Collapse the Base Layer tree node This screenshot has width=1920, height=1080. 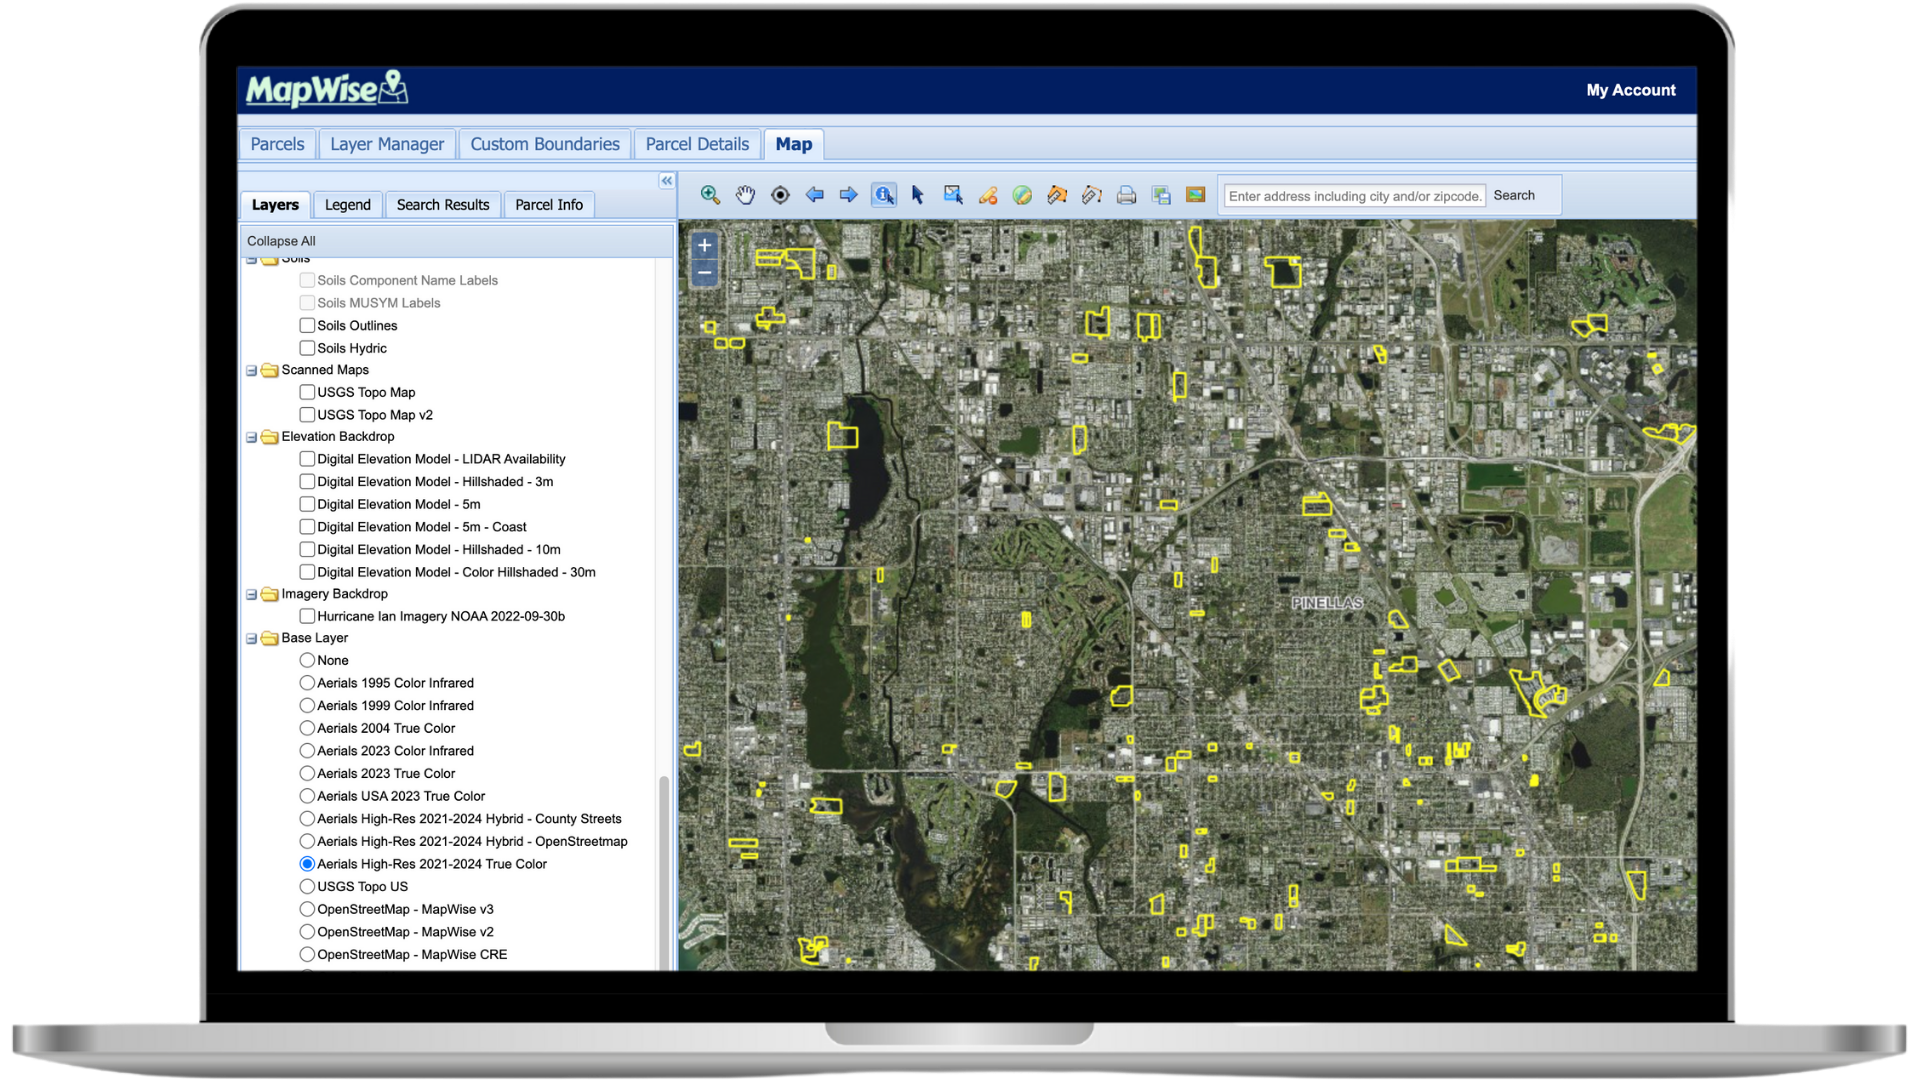click(x=250, y=637)
